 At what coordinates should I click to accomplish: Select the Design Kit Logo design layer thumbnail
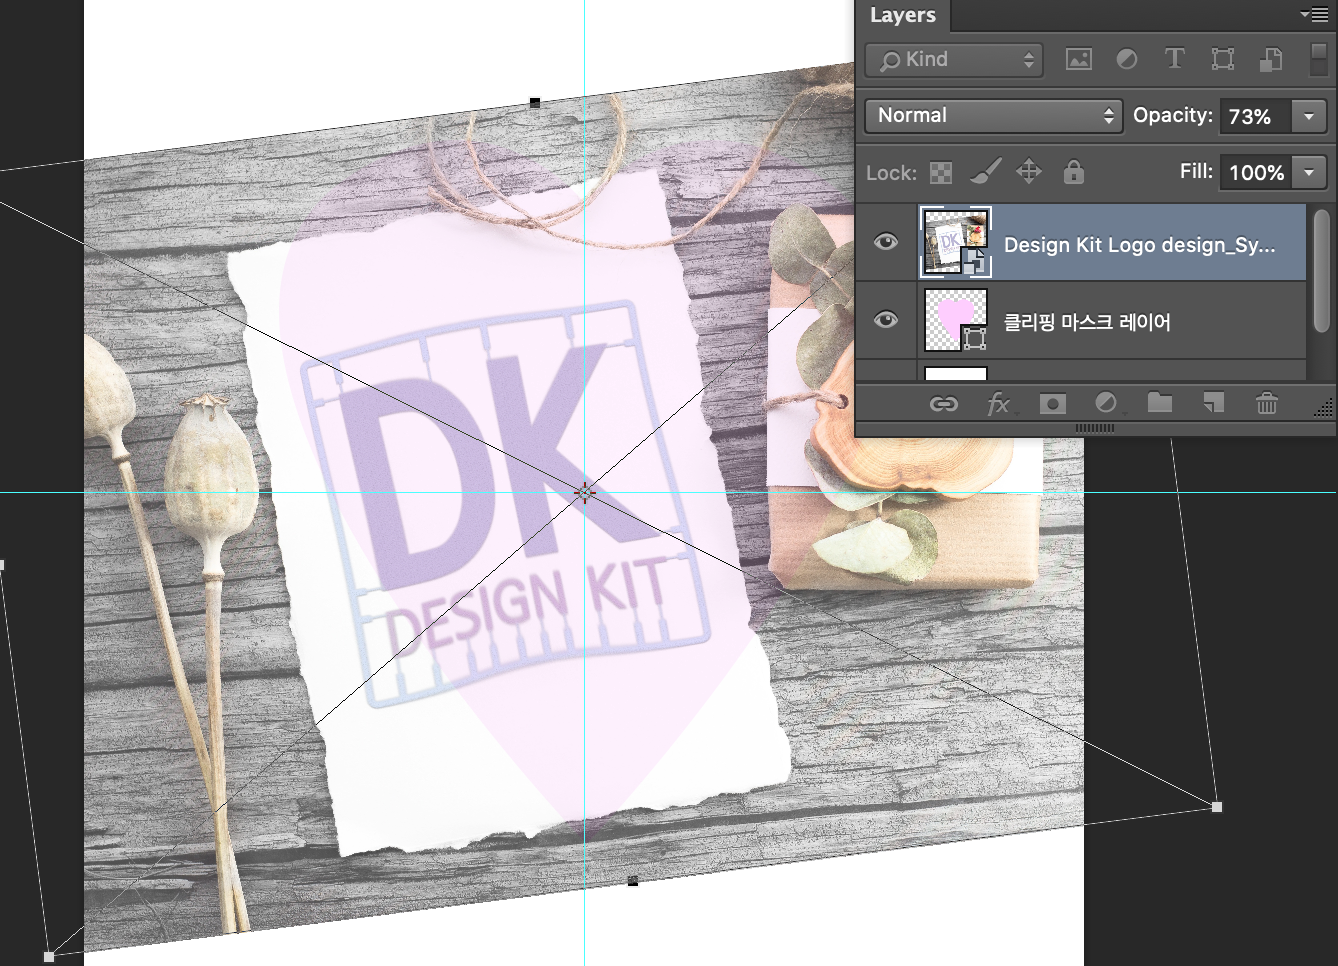point(956,242)
